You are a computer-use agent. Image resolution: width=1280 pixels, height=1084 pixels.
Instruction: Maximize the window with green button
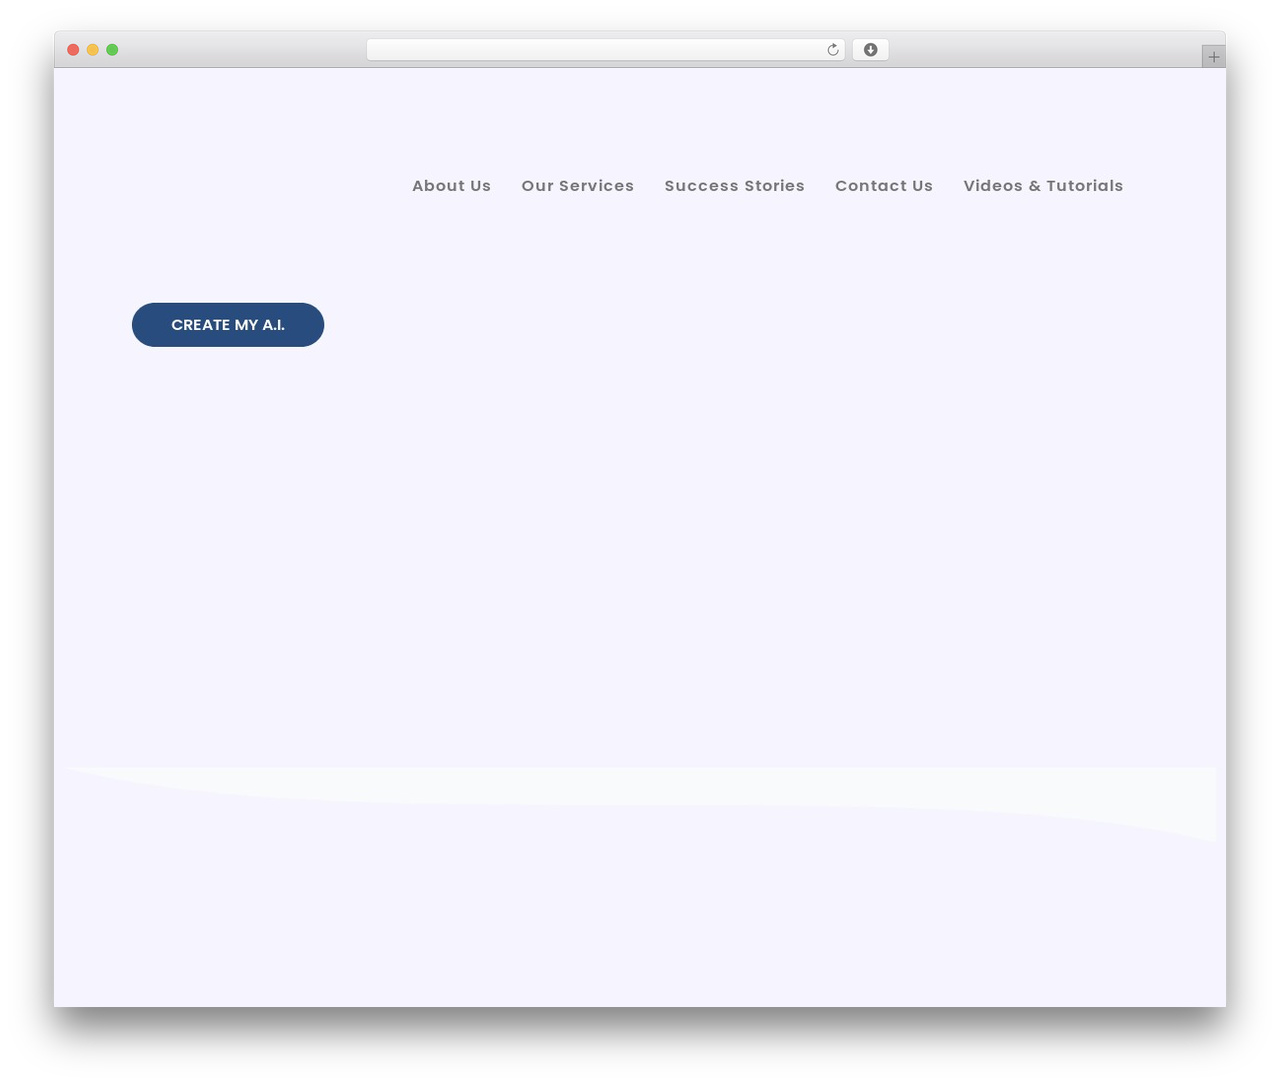112,50
